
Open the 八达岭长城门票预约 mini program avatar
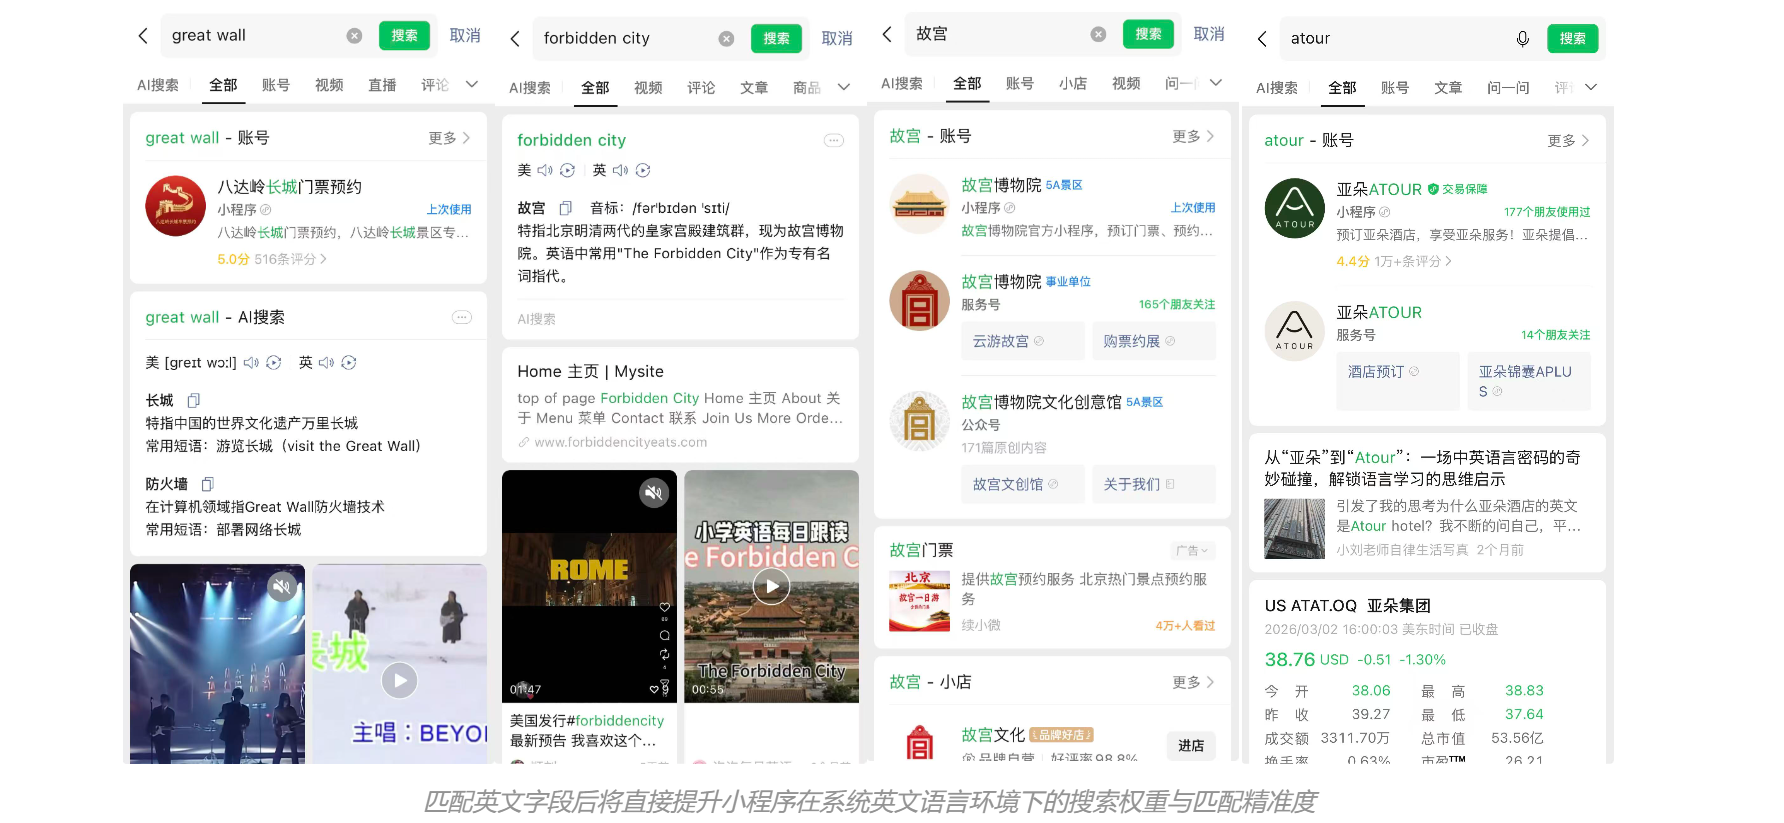(175, 206)
